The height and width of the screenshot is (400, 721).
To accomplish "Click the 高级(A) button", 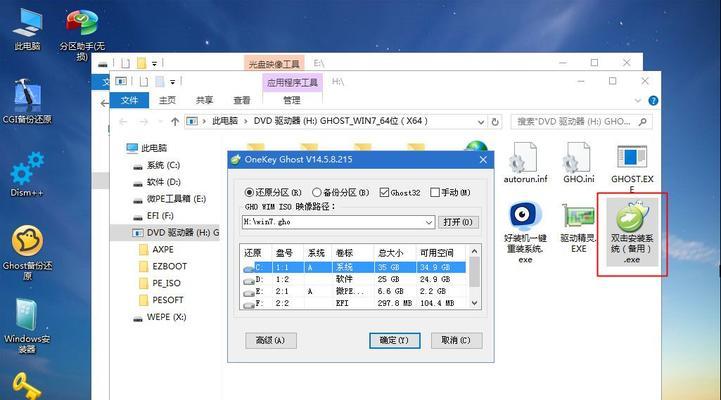I will click(x=270, y=340).
